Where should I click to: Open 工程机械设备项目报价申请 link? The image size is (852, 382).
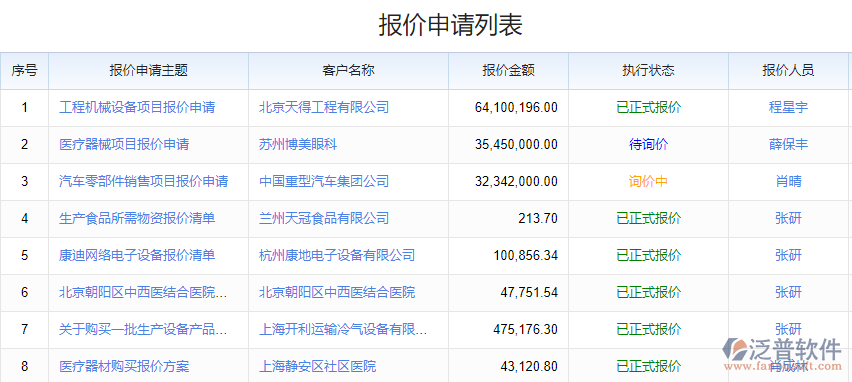click(x=137, y=108)
